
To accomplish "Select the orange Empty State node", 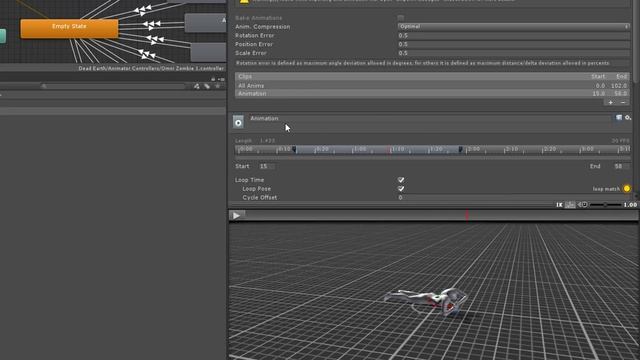I will pyautogui.click(x=69, y=29).
